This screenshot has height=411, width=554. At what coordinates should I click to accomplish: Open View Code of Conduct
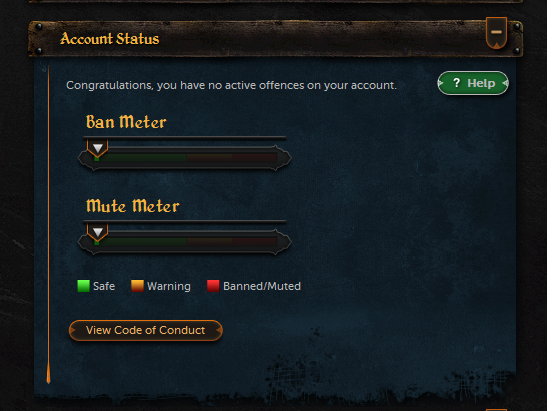pyautogui.click(x=146, y=330)
